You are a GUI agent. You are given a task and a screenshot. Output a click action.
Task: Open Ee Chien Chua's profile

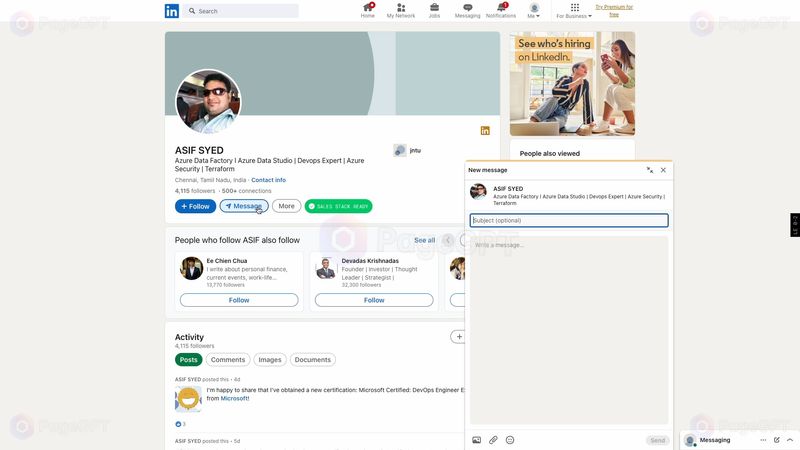(227, 261)
